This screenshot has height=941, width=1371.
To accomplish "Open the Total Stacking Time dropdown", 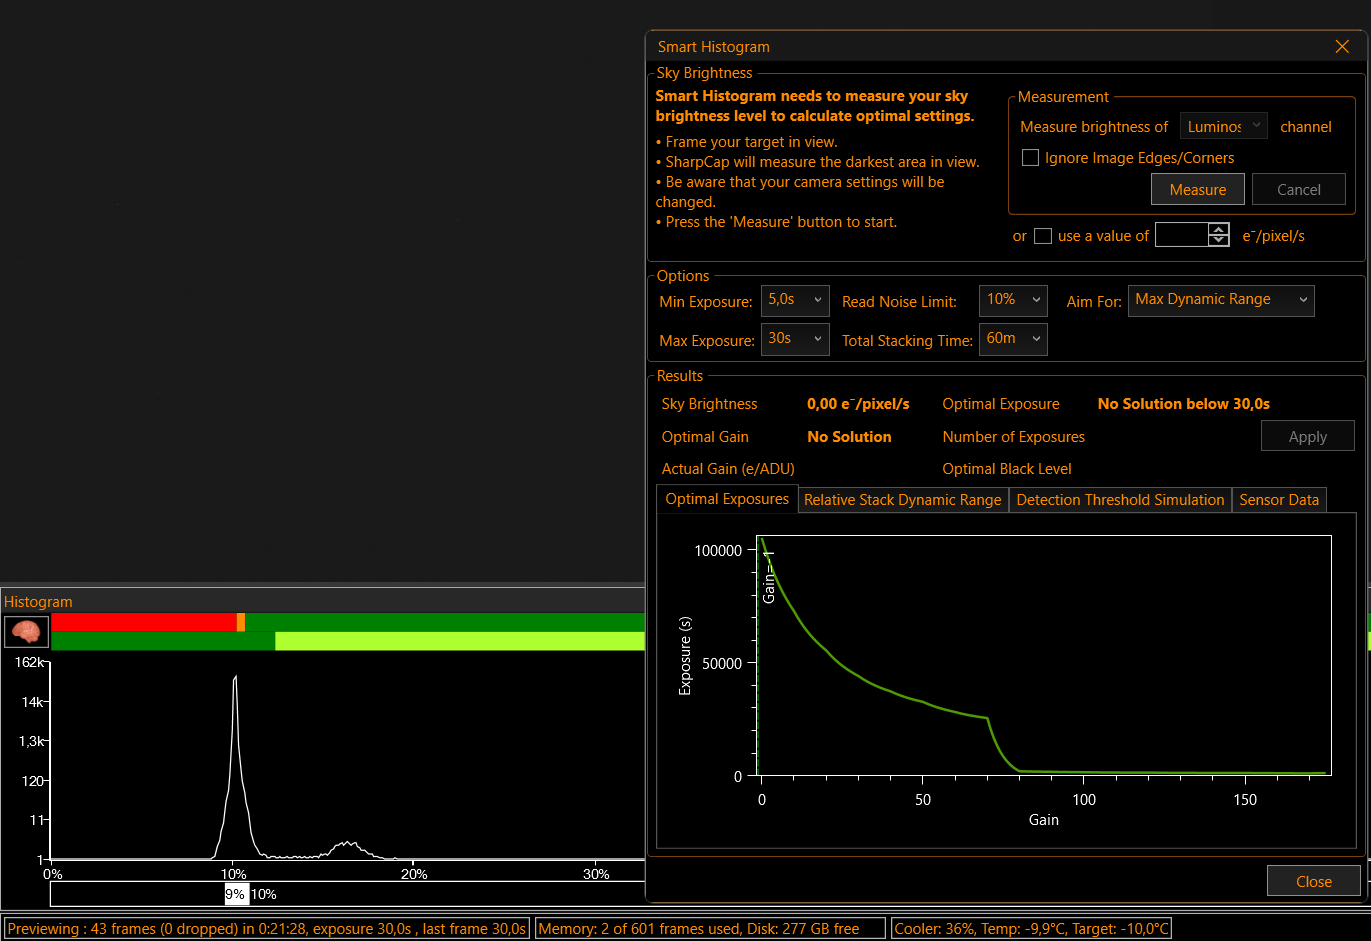I will point(1013,339).
